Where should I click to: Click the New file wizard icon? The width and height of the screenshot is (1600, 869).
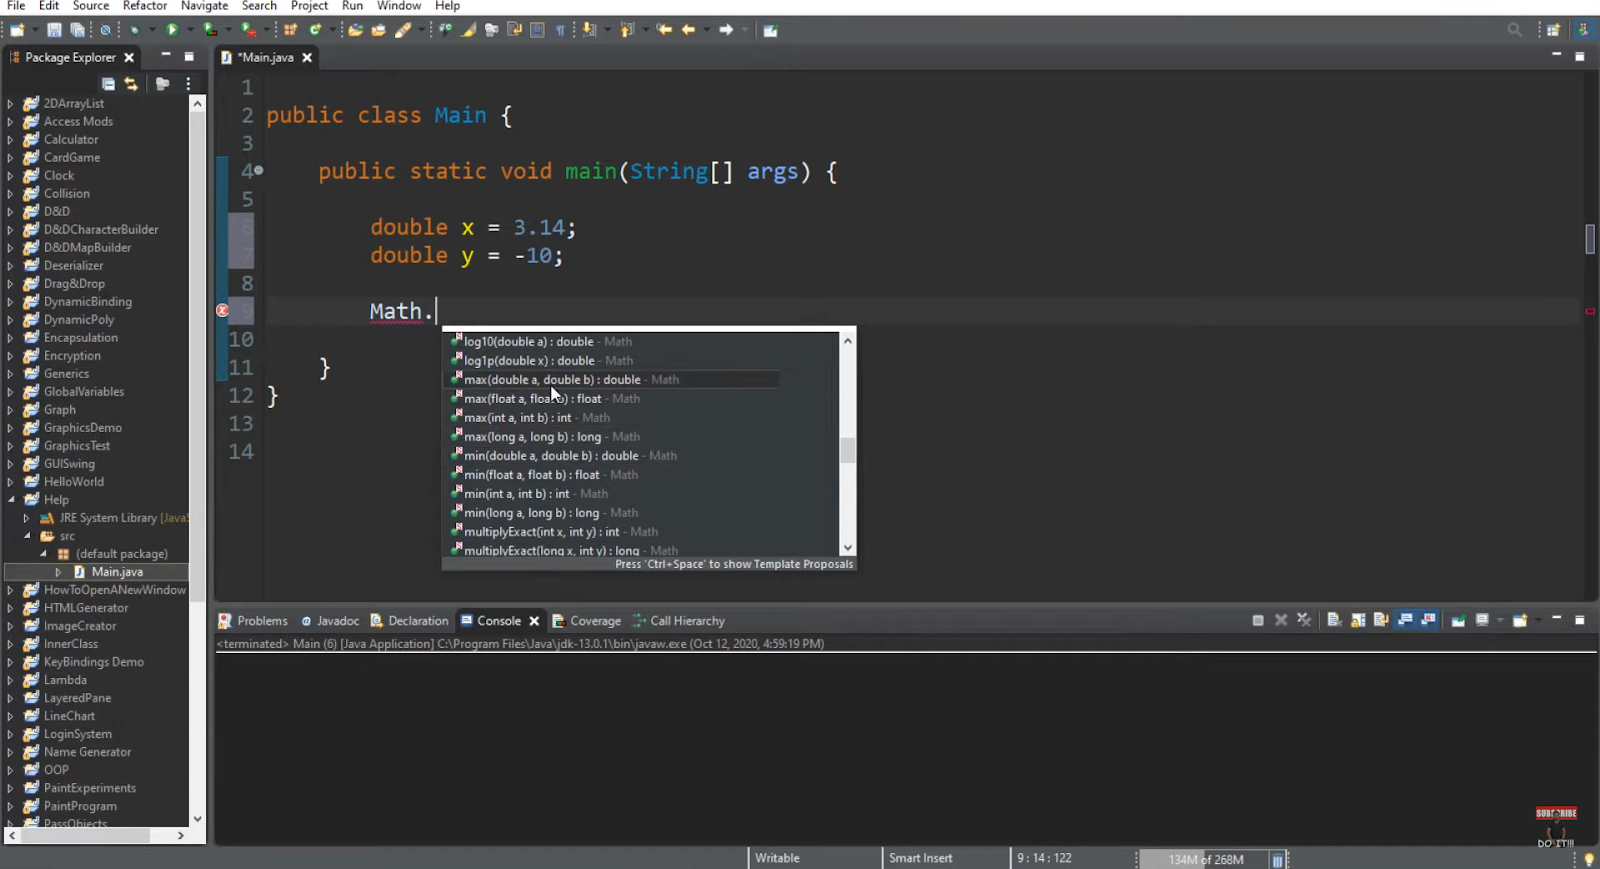(x=17, y=30)
